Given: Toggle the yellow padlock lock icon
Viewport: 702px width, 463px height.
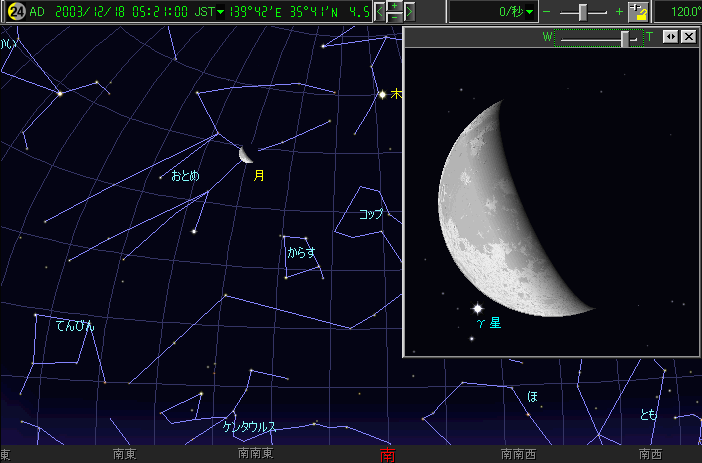Looking at the screenshot, I should 636,11.
